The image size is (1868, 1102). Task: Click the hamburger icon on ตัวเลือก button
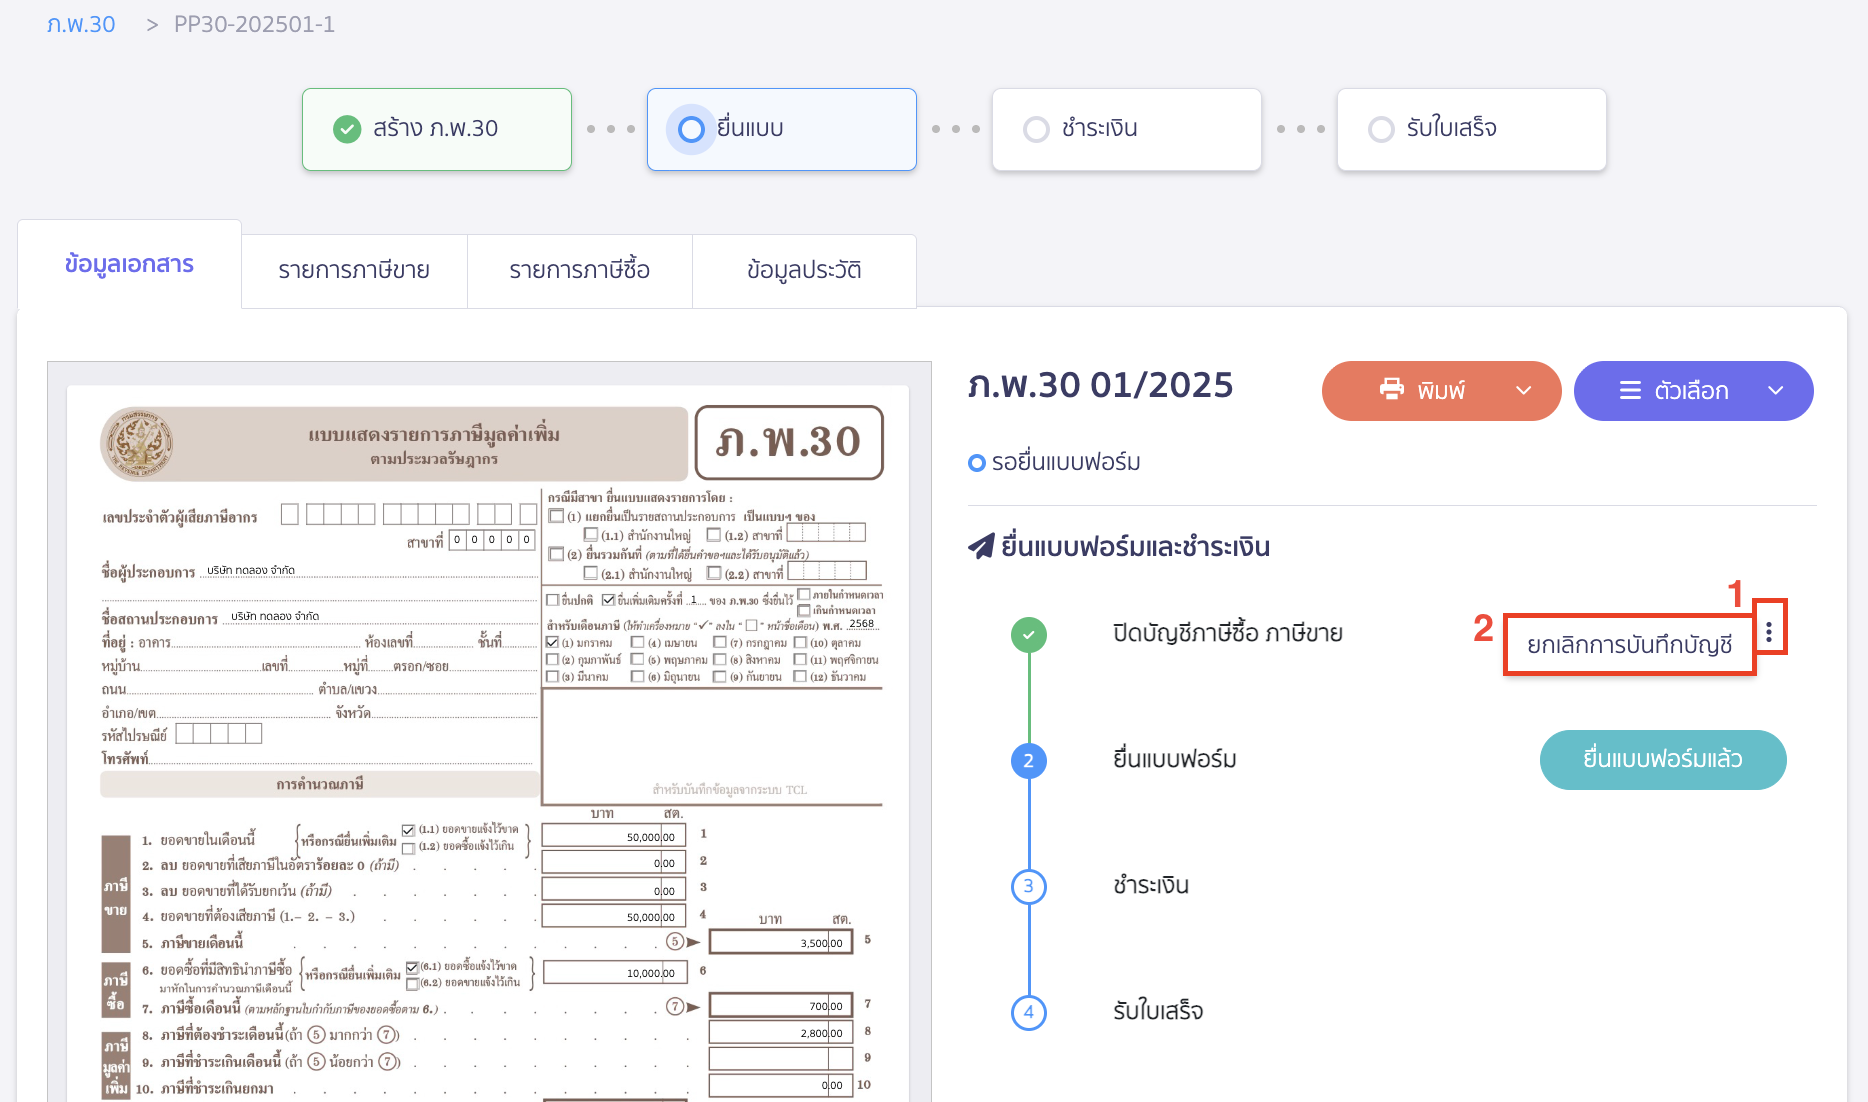click(x=1630, y=390)
